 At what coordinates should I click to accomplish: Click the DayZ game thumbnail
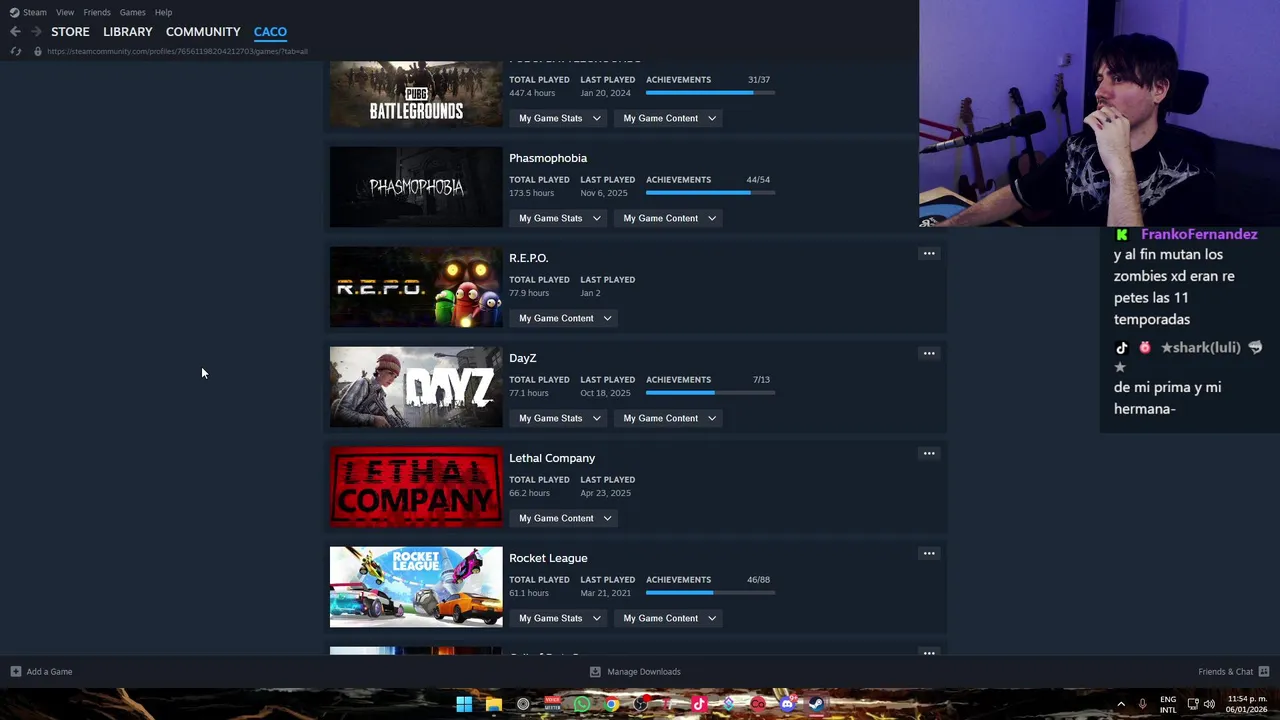coord(416,387)
